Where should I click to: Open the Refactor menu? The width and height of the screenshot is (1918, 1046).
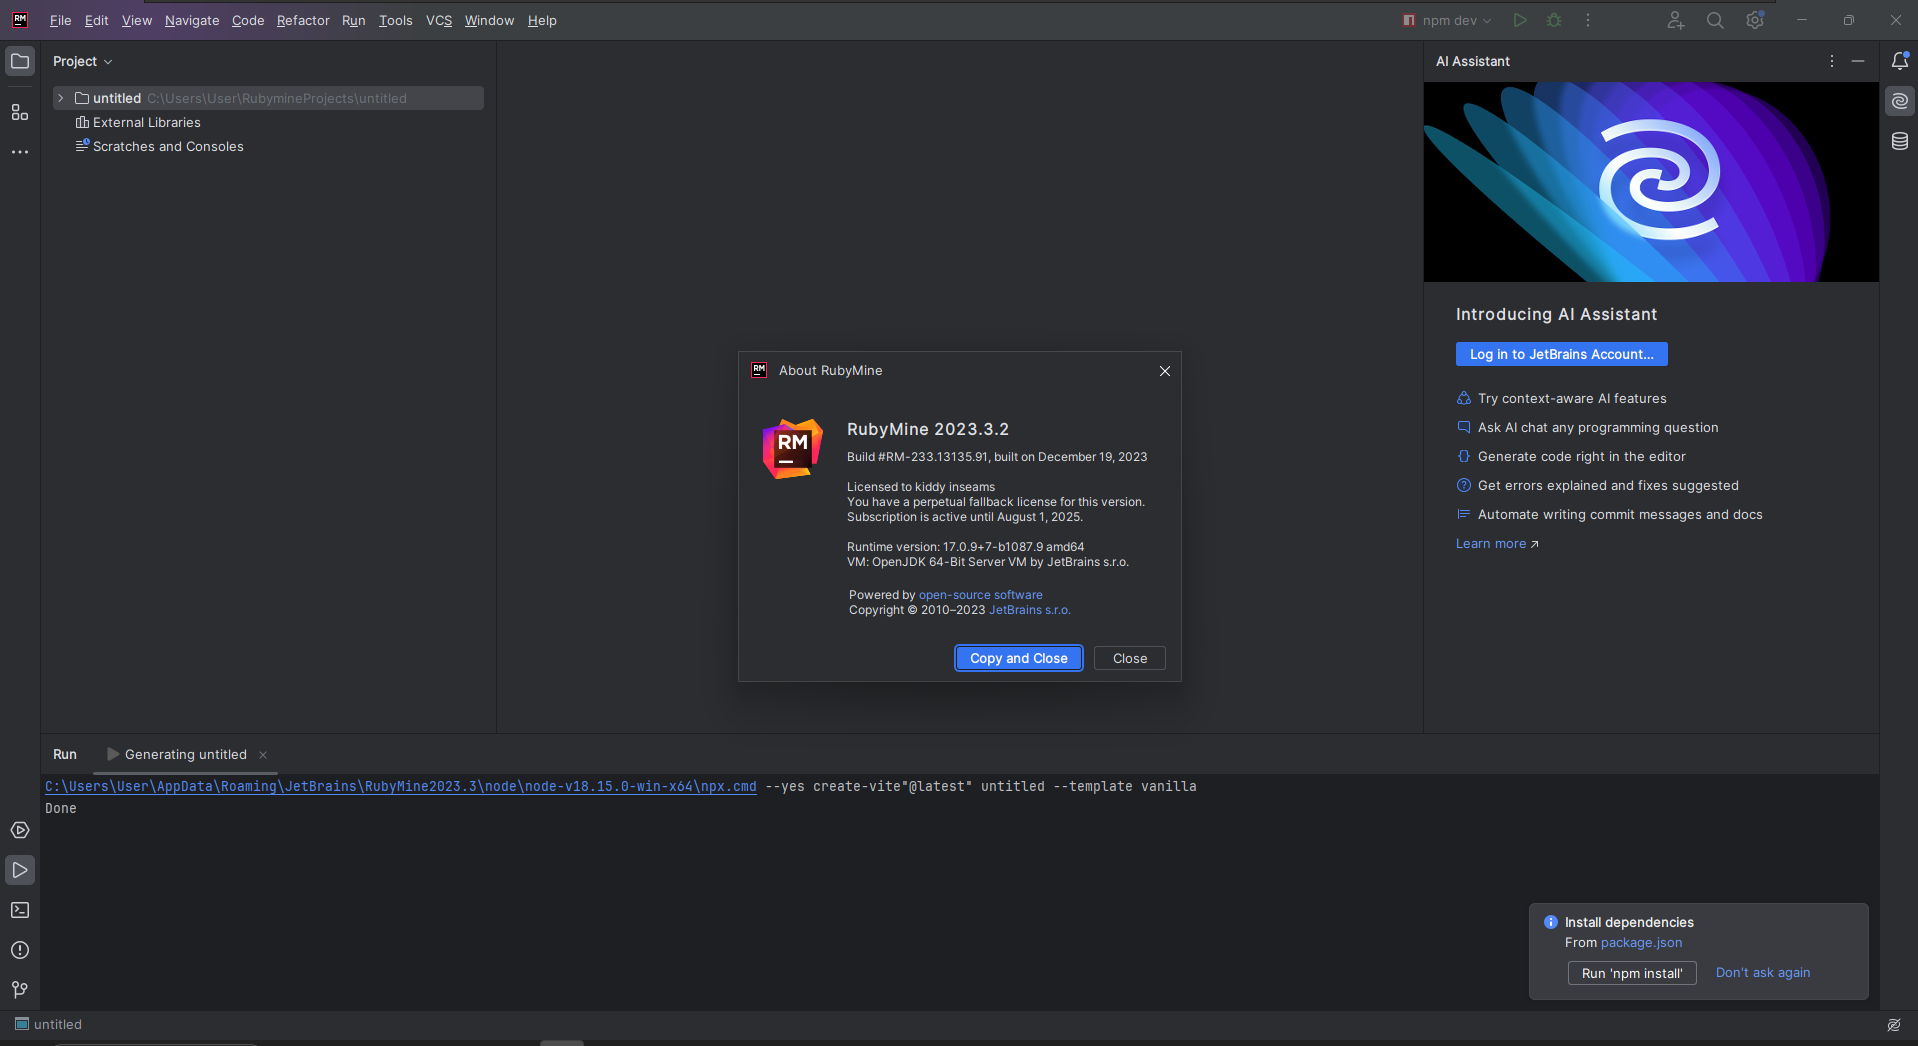coord(303,20)
